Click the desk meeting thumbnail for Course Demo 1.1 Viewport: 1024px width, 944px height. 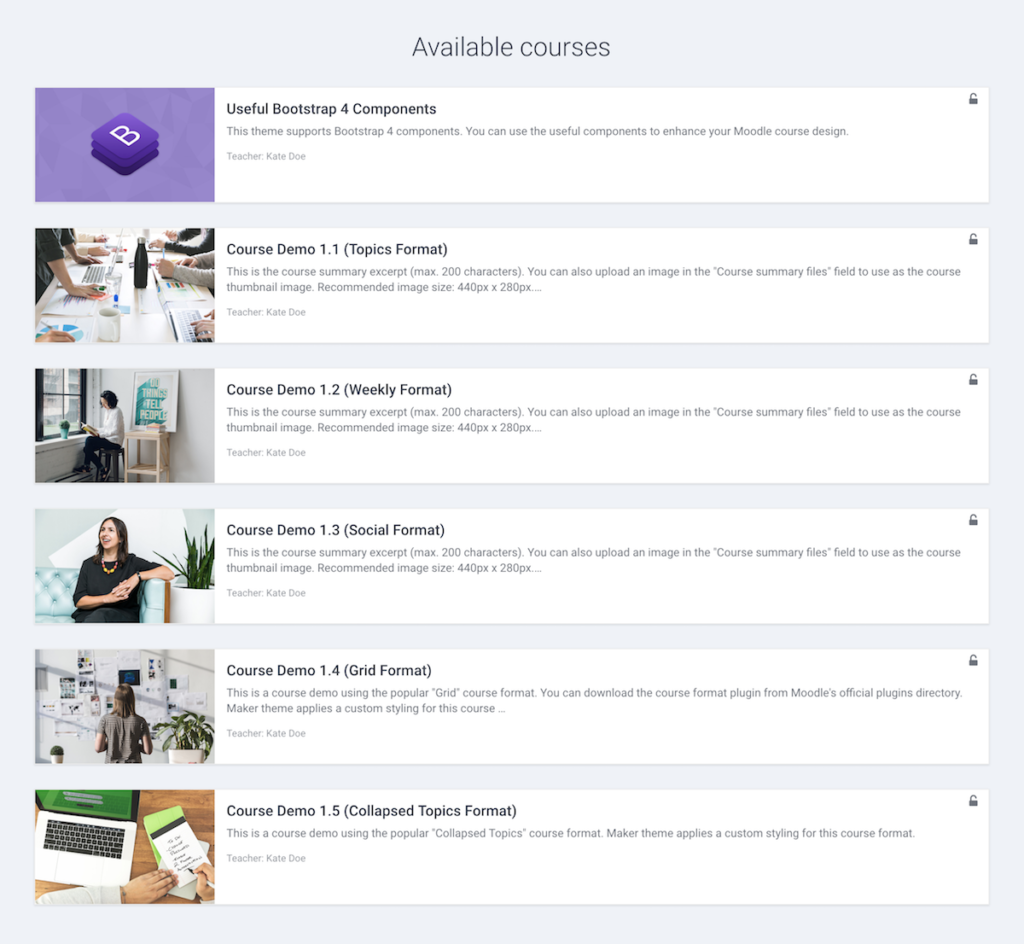coord(124,284)
